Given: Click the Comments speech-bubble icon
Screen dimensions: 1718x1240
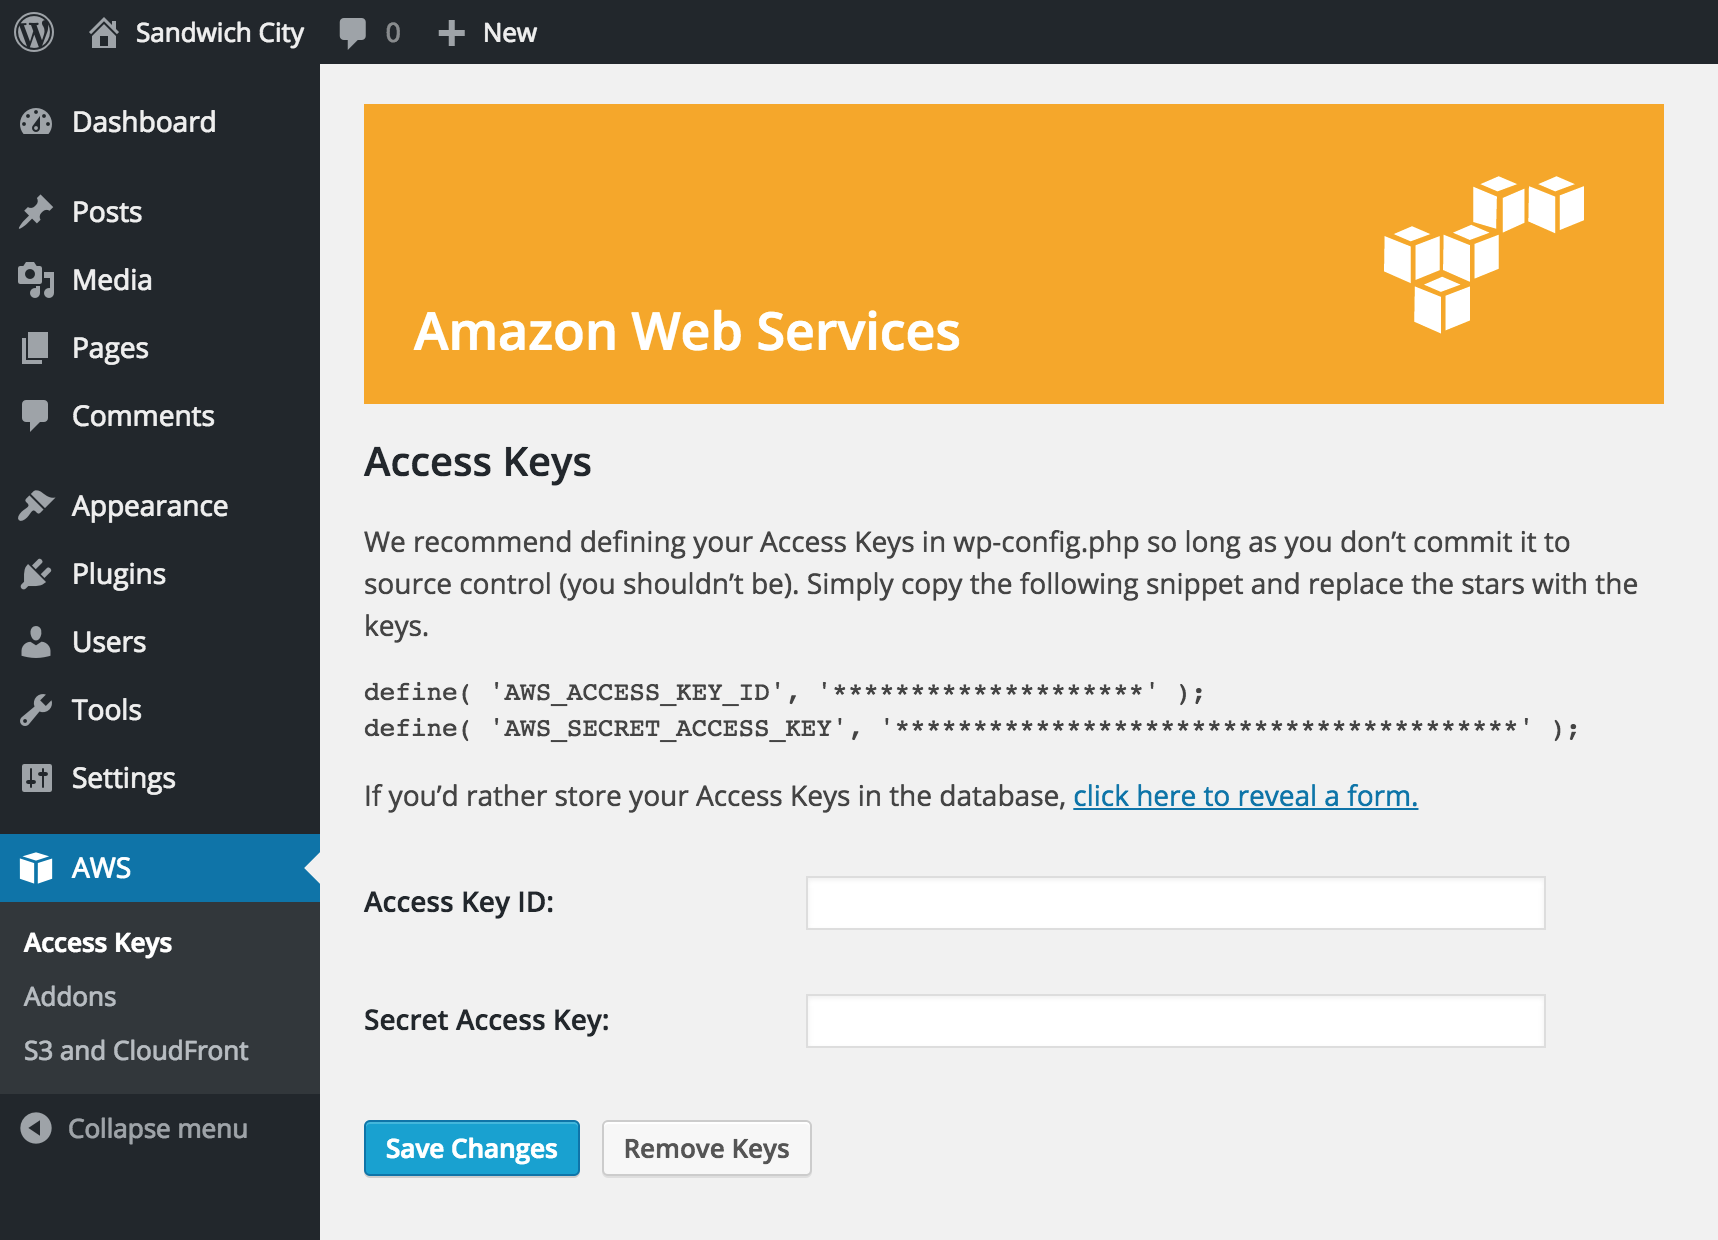Looking at the screenshot, I should (35, 415).
